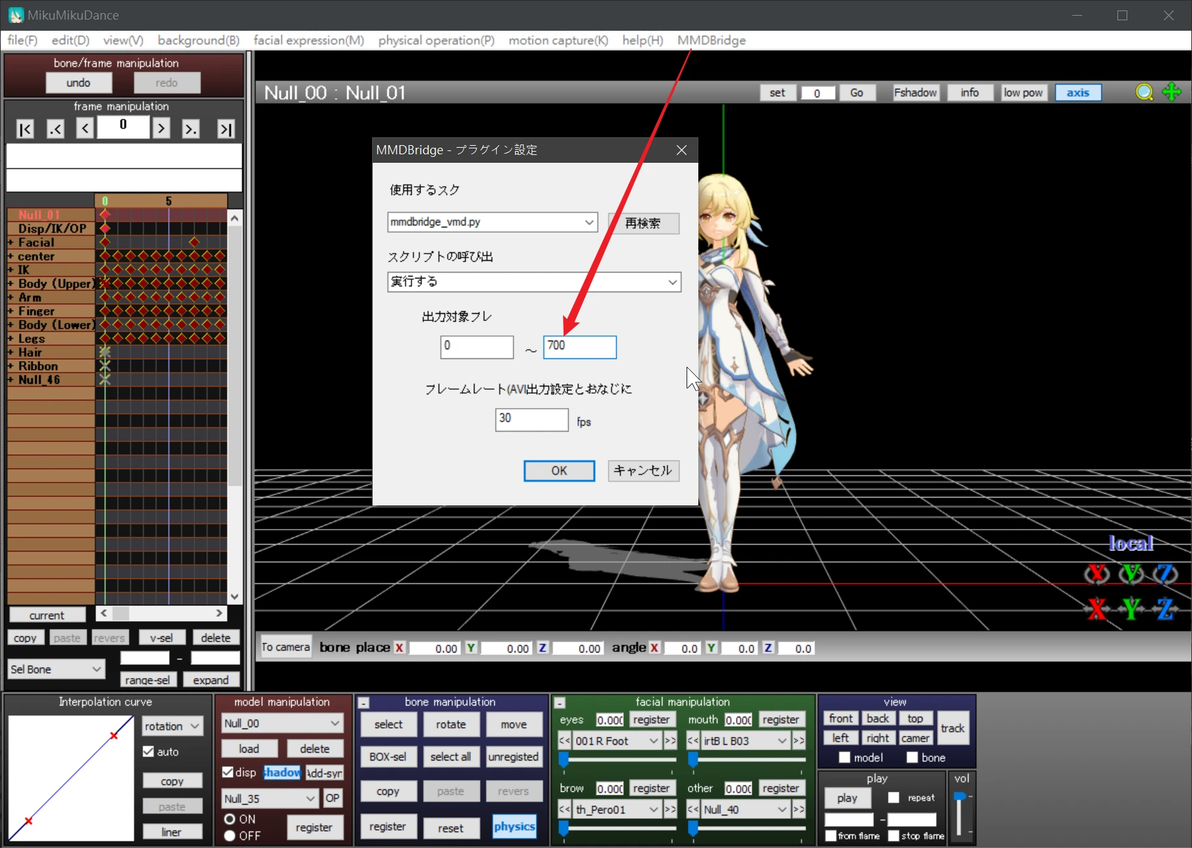Open the Null_35 dropdown
This screenshot has width=1192, height=848.
coord(269,799)
